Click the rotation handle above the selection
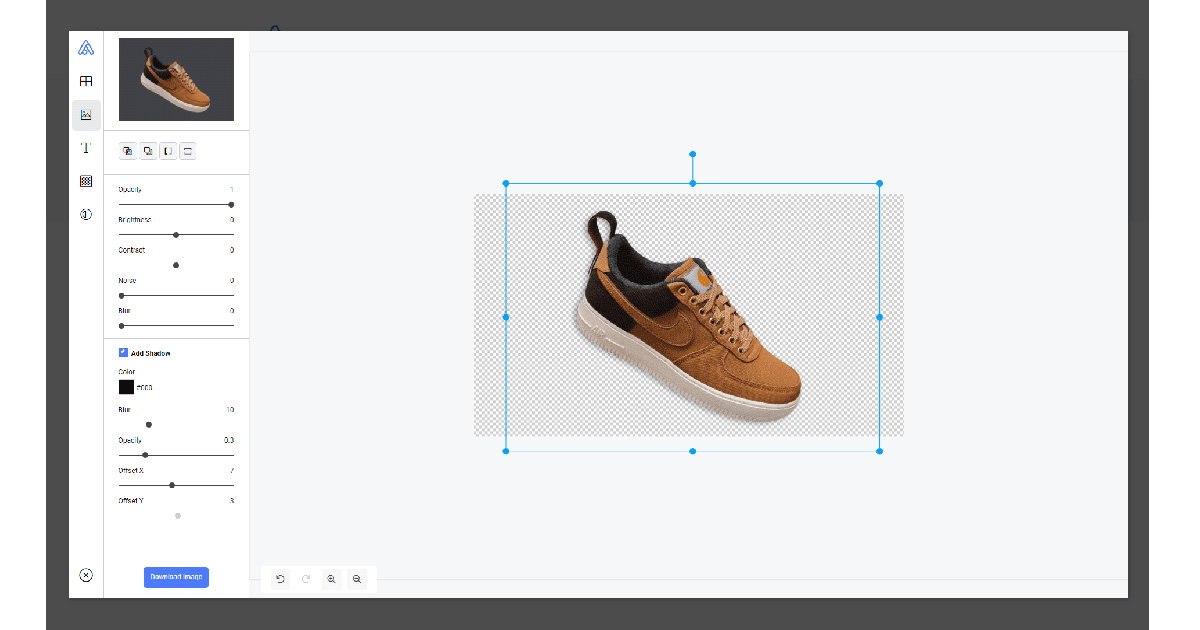The image size is (1200, 630). click(692, 154)
